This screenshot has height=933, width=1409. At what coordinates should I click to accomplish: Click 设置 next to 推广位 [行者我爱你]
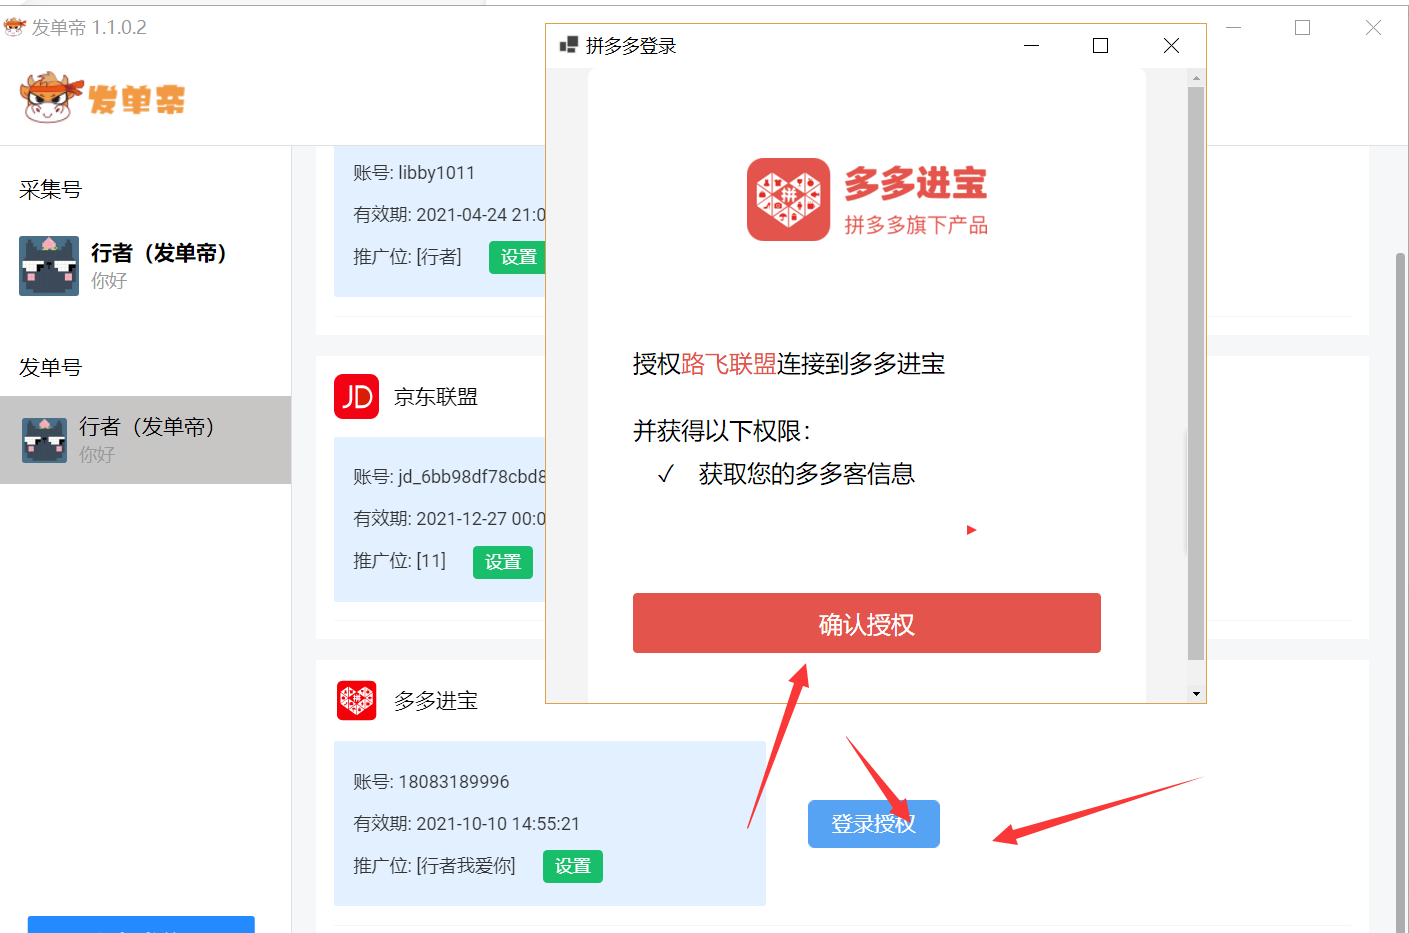click(572, 866)
